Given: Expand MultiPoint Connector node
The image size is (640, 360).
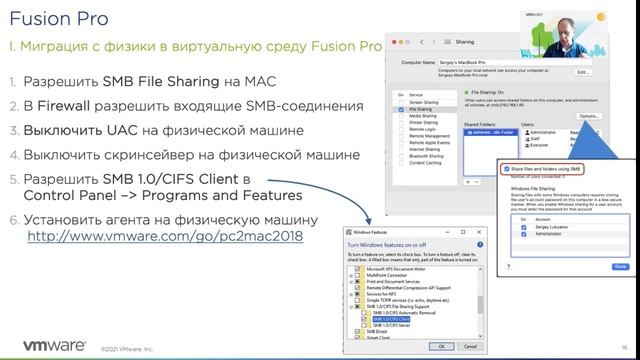Looking at the screenshot, I should pyautogui.click(x=351, y=276).
